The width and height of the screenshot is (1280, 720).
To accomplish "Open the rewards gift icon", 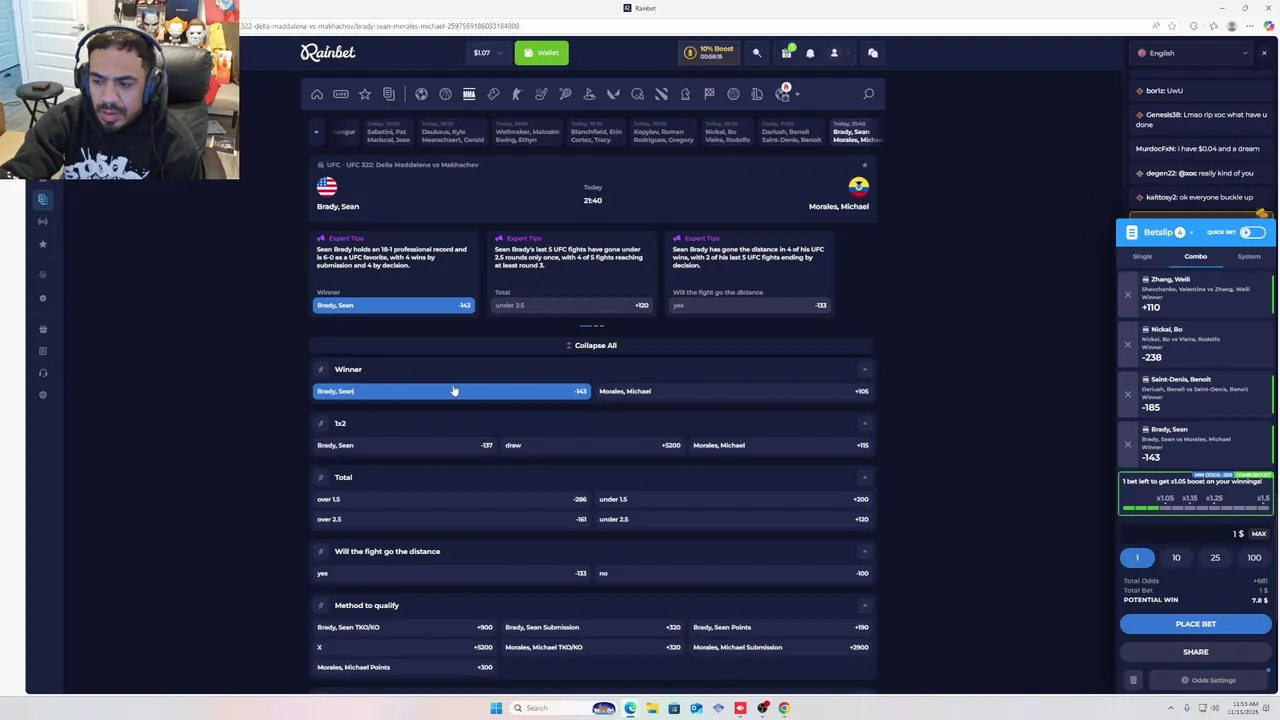I will click(x=786, y=53).
